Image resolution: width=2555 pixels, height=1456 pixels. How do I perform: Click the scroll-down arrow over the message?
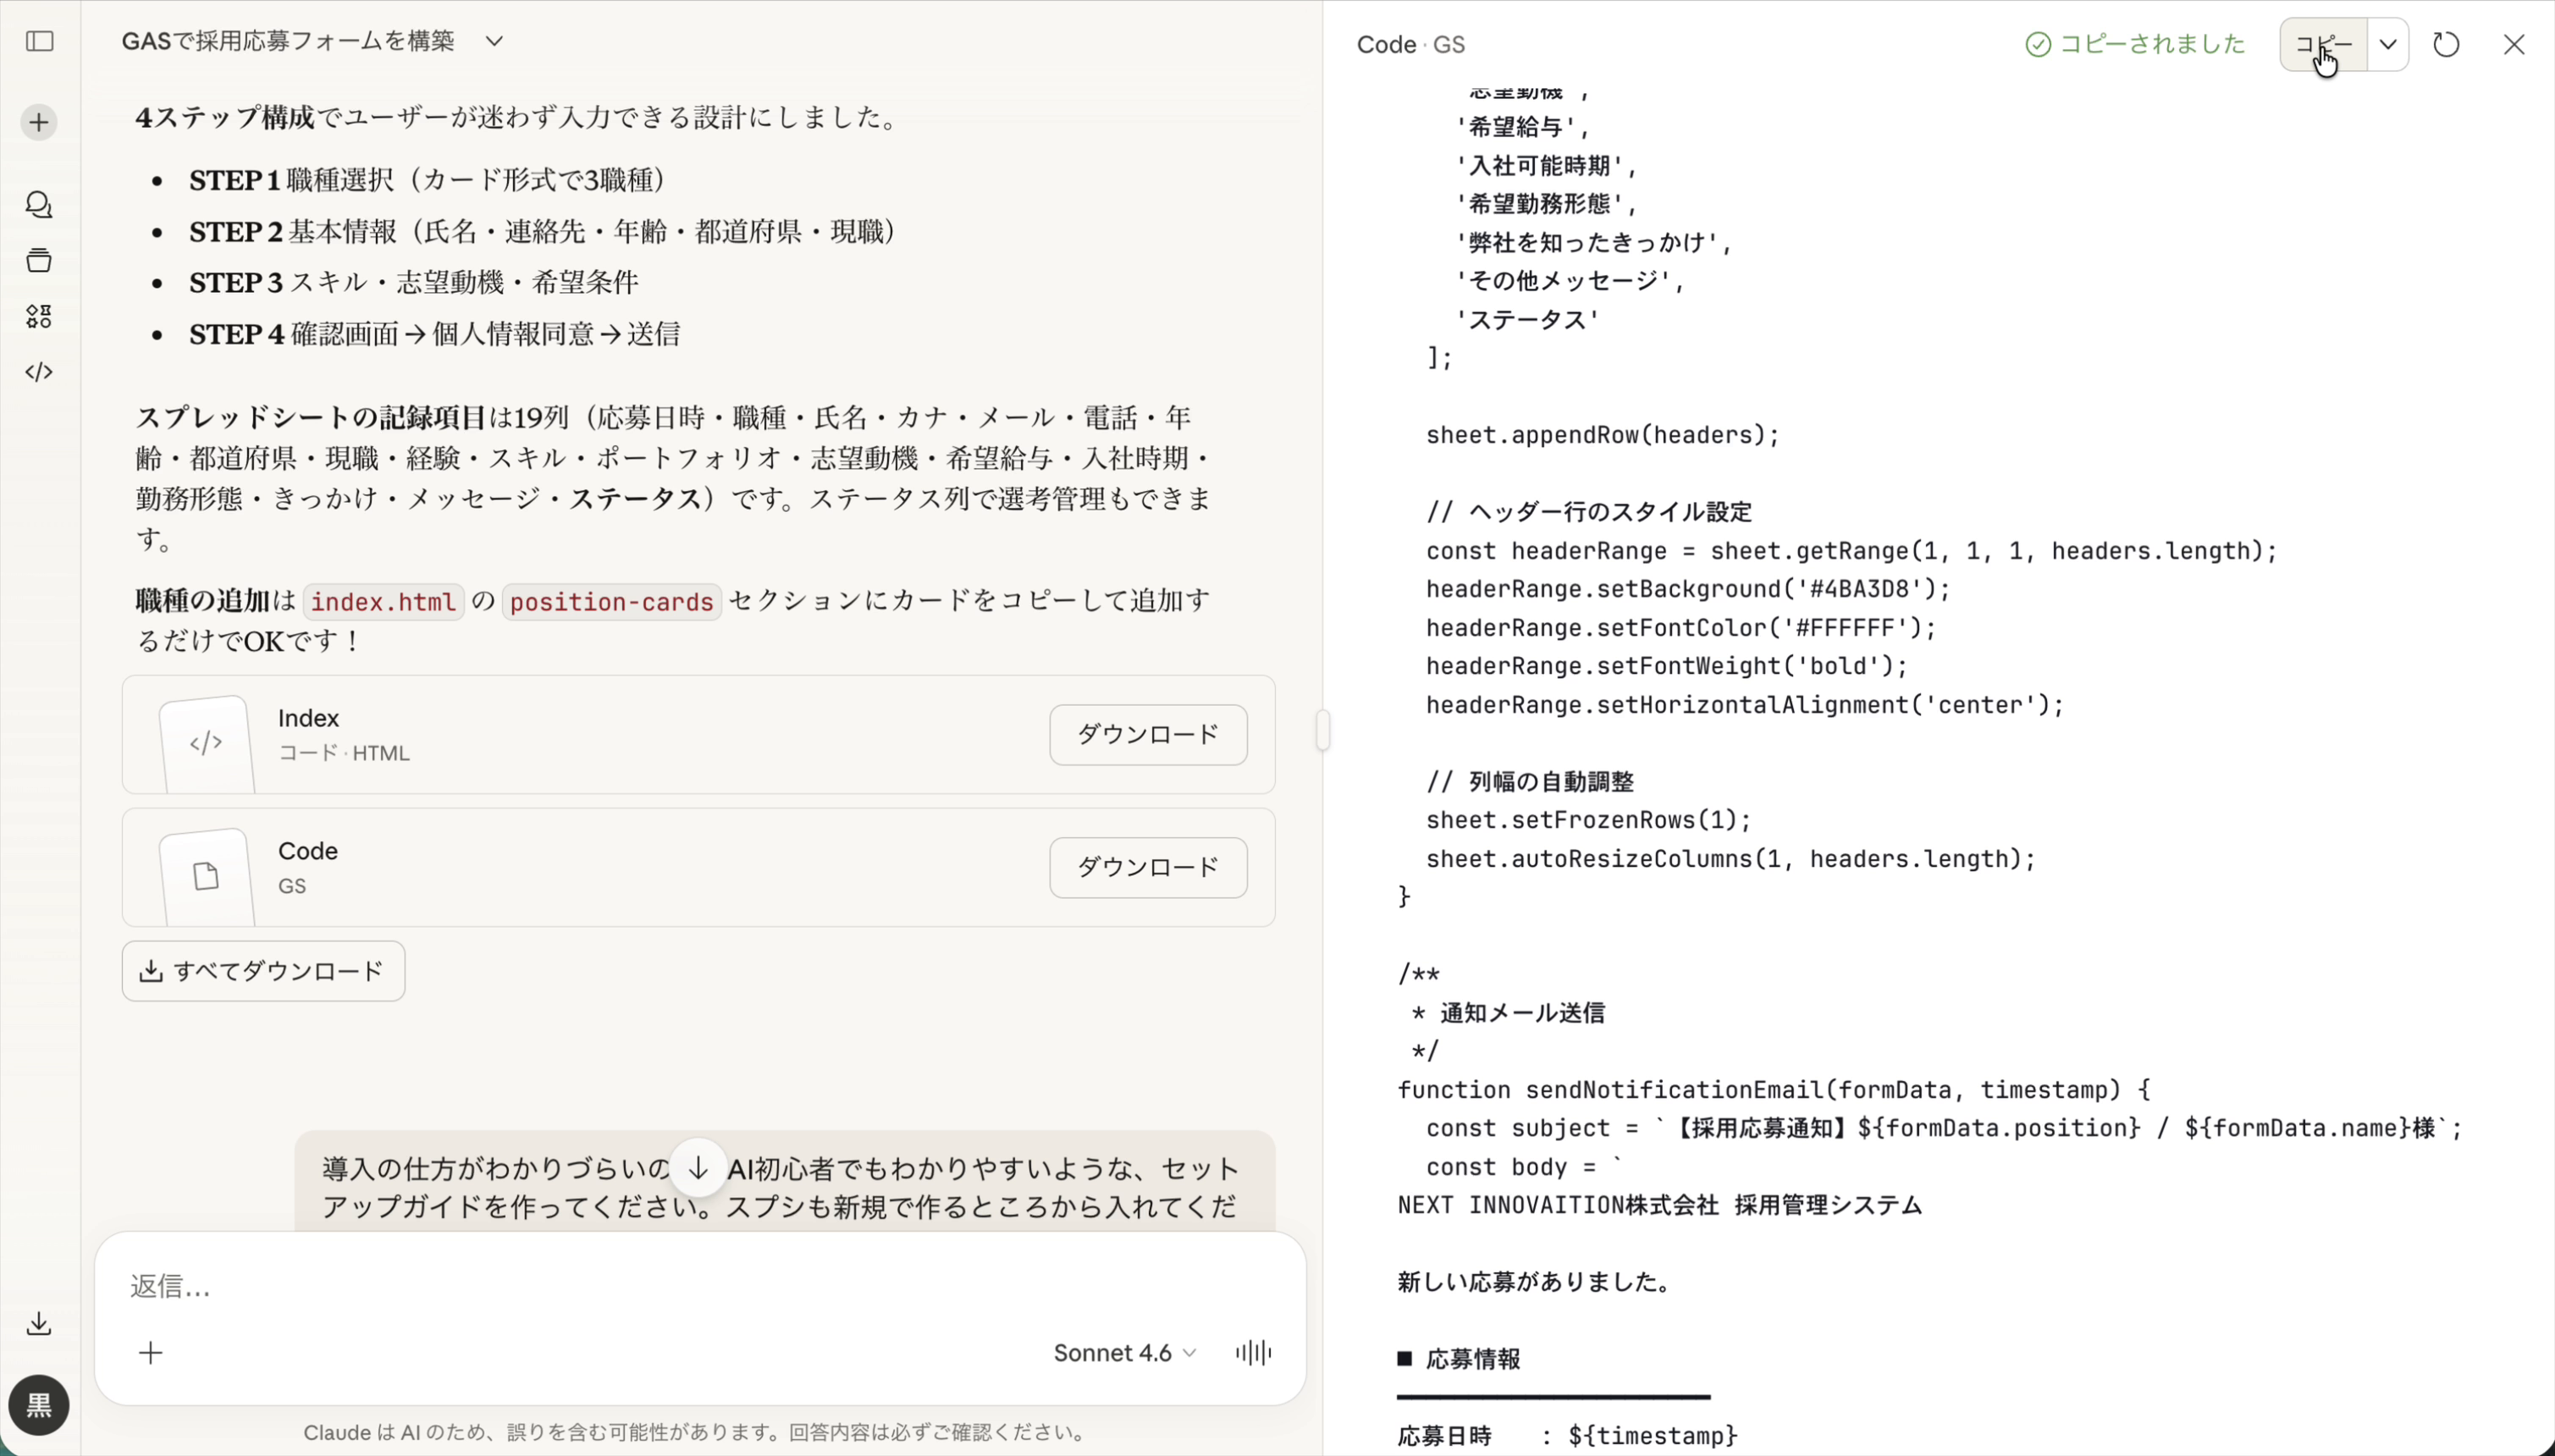698,1166
